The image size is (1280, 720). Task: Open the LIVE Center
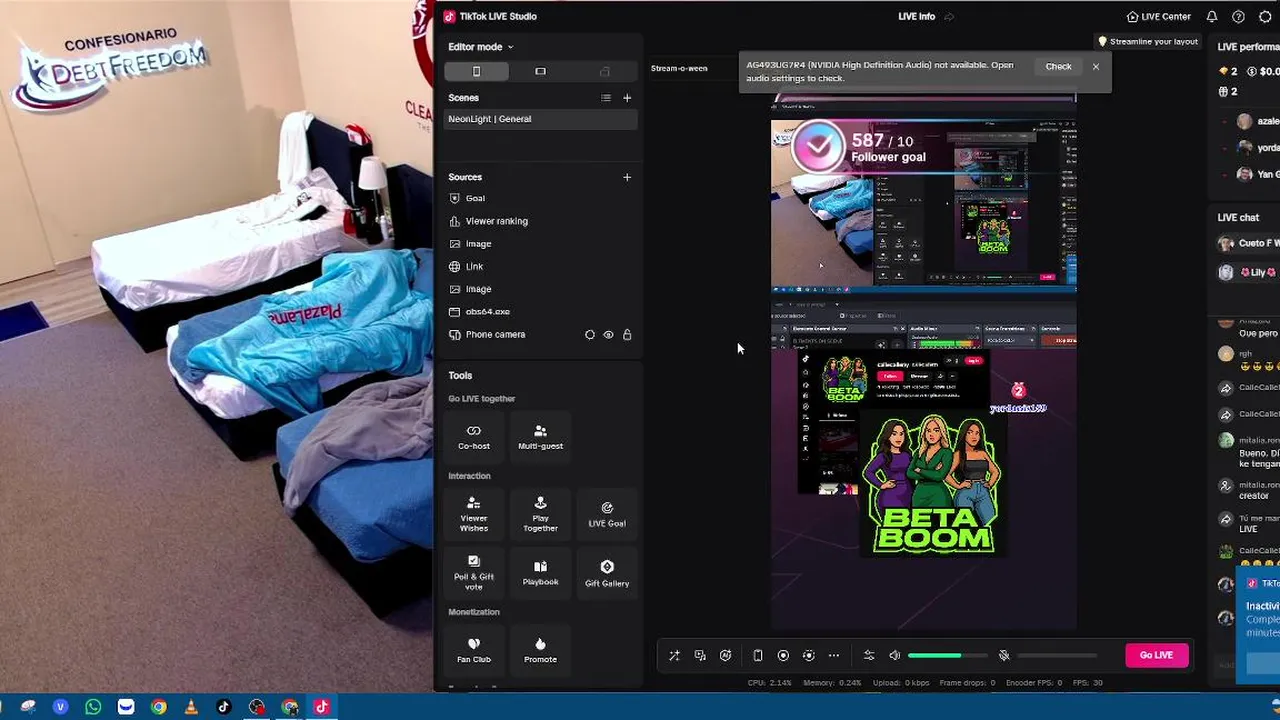tap(1158, 16)
